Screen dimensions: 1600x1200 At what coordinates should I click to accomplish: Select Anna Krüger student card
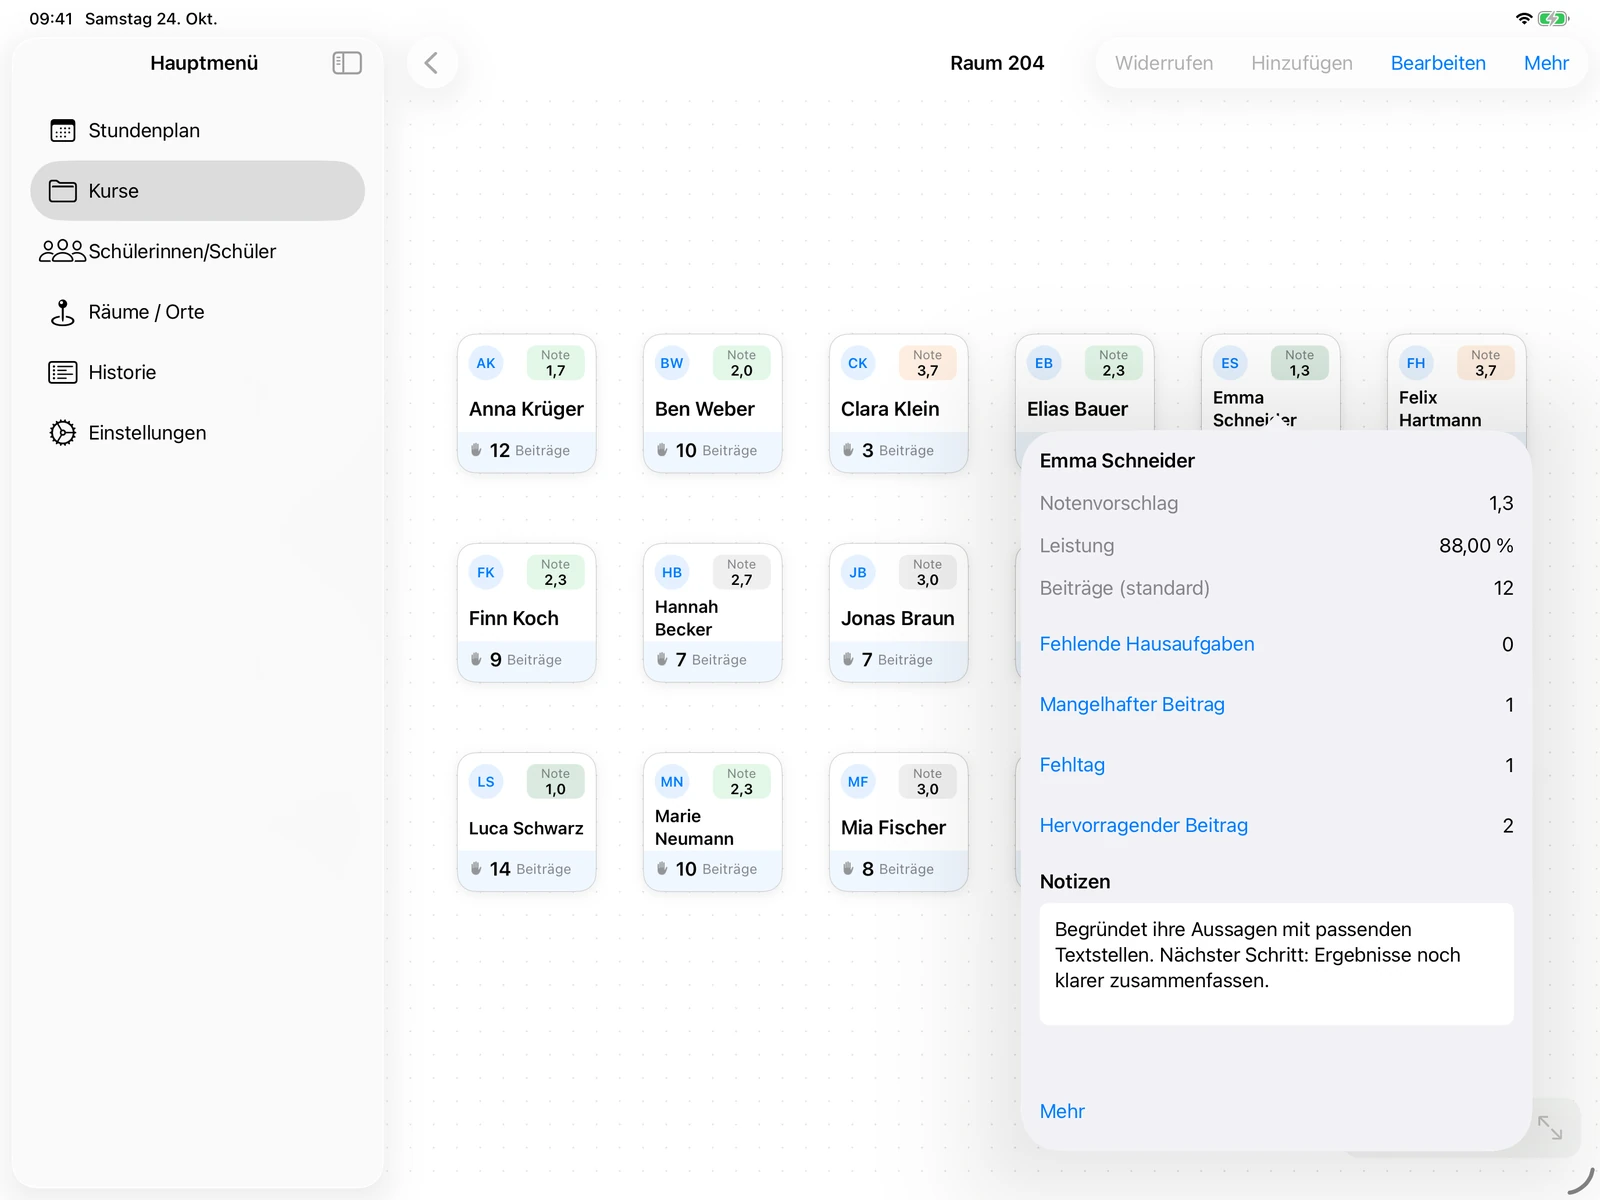(x=527, y=403)
